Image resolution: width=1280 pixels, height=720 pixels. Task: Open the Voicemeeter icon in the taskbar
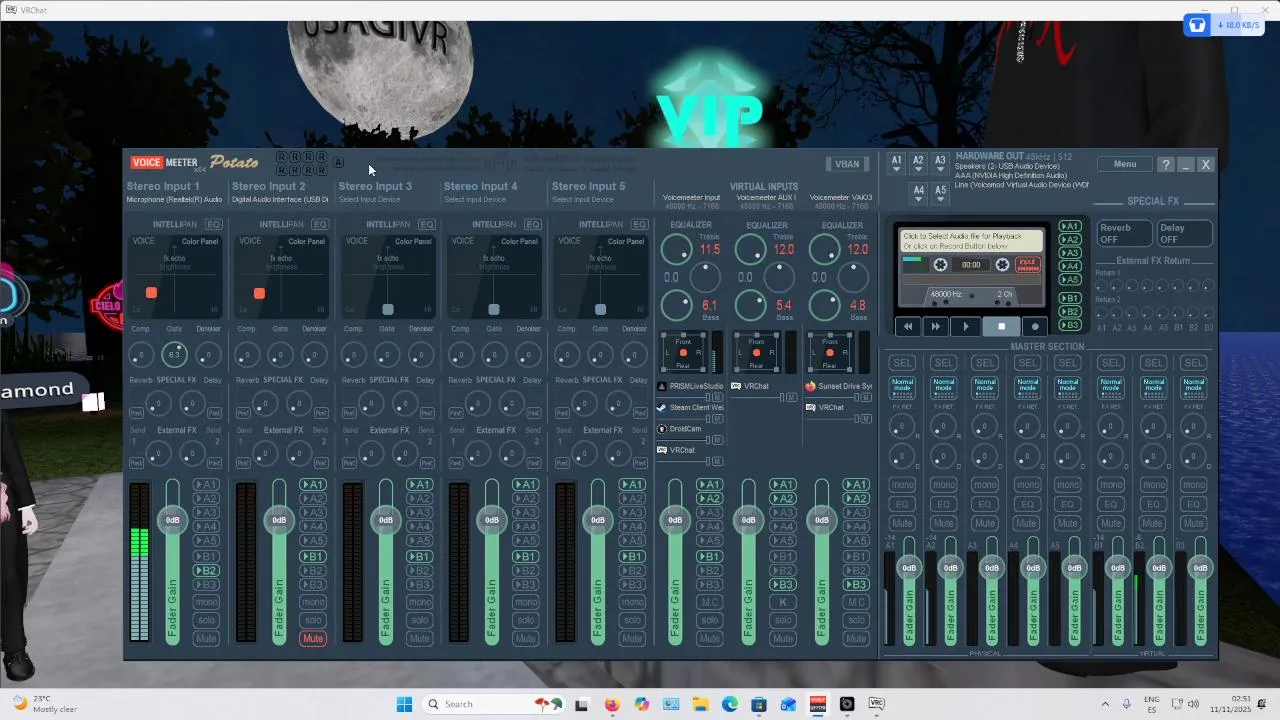(x=818, y=704)
